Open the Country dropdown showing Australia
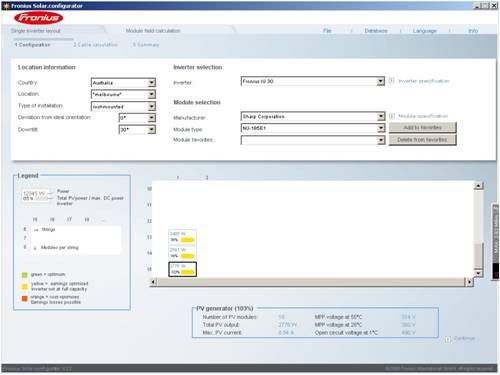This screenshot has height=375, width=500. [x=123, y=82]
